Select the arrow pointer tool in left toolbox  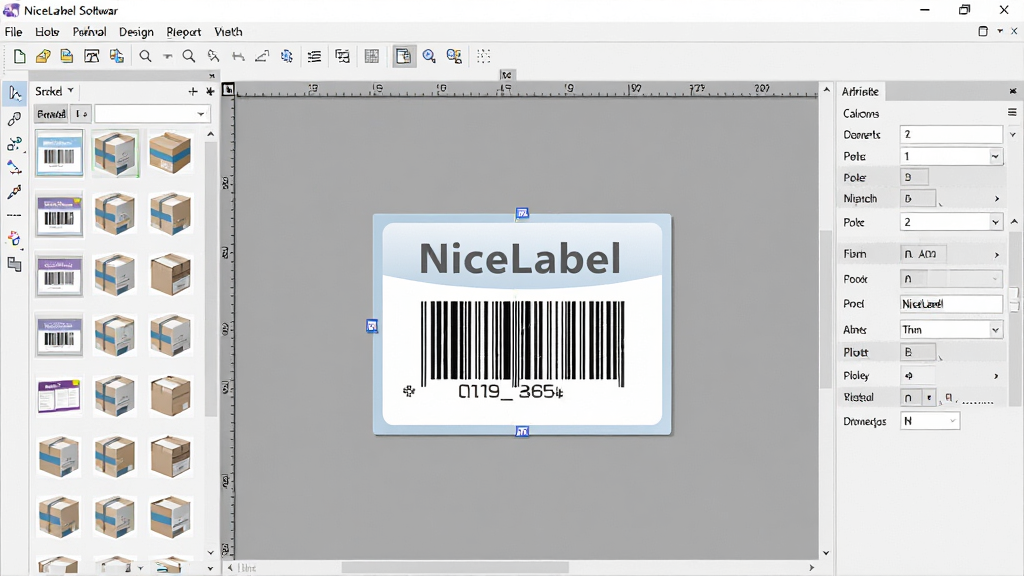(14, 93)
